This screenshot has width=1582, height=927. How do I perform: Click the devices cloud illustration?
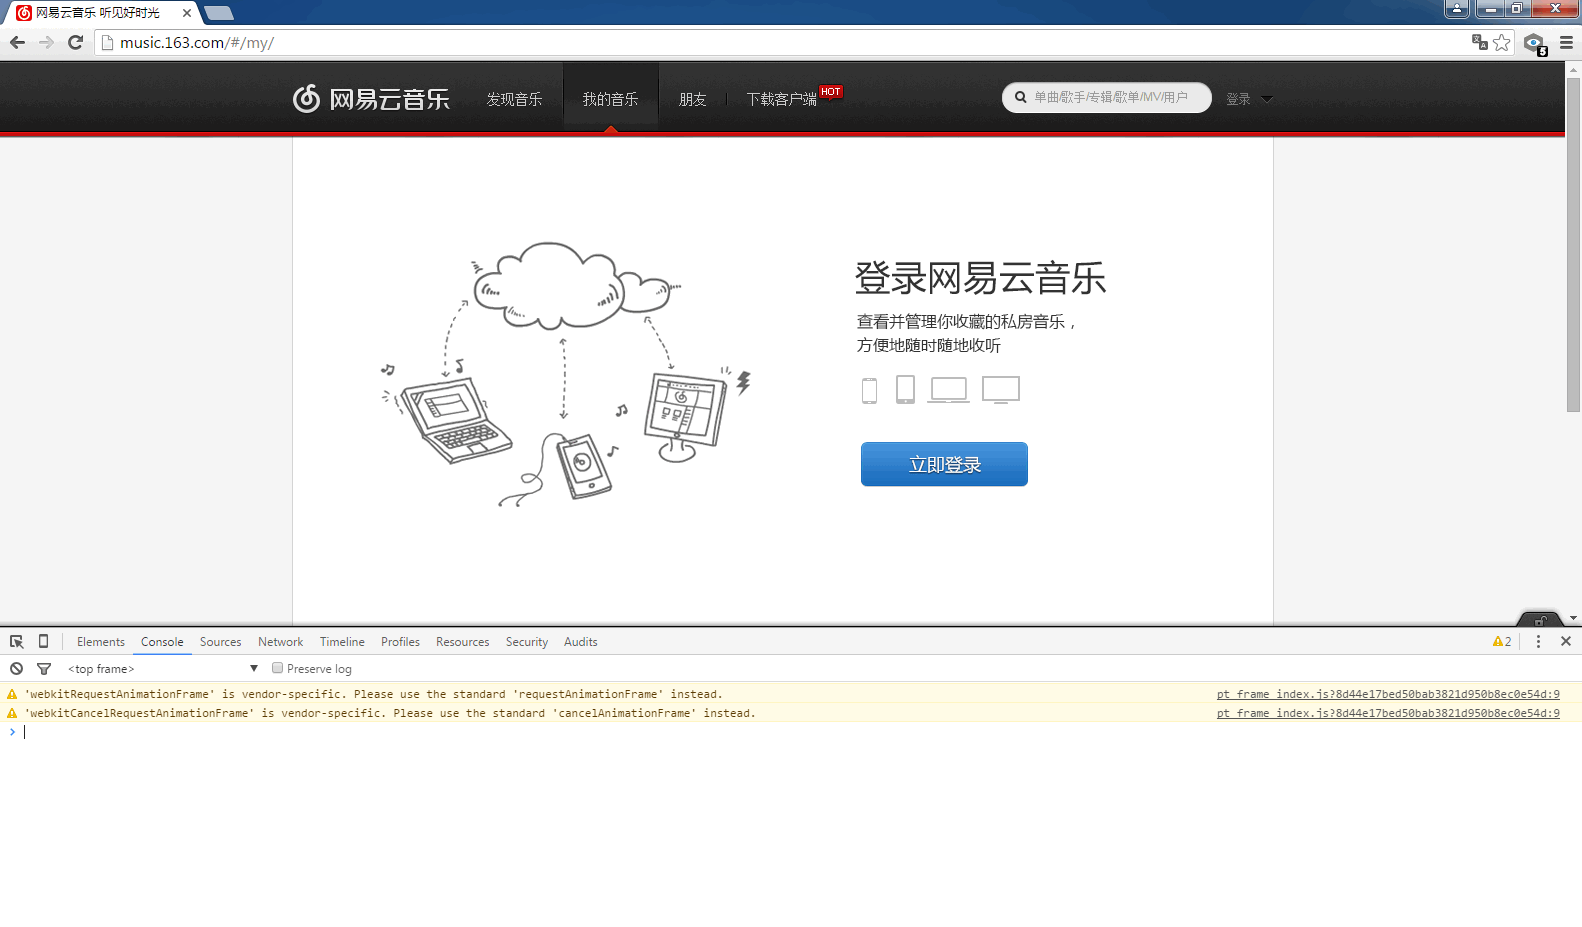(565, 374)
